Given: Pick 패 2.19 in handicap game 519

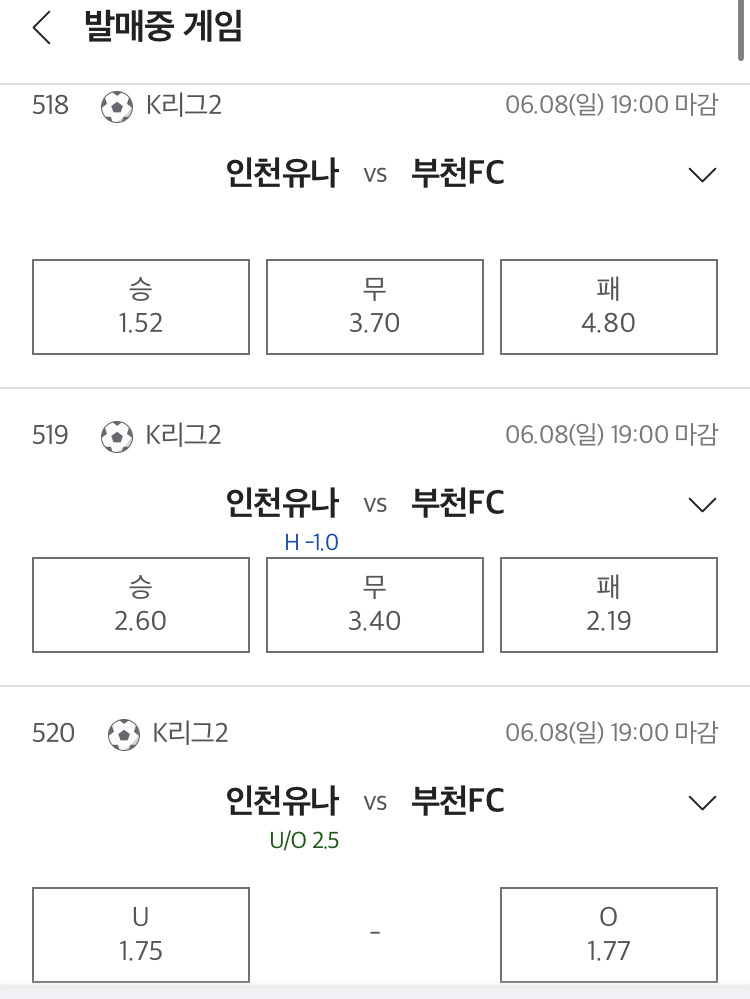Looking at the screenshot, I should click(x=609, y=605).
